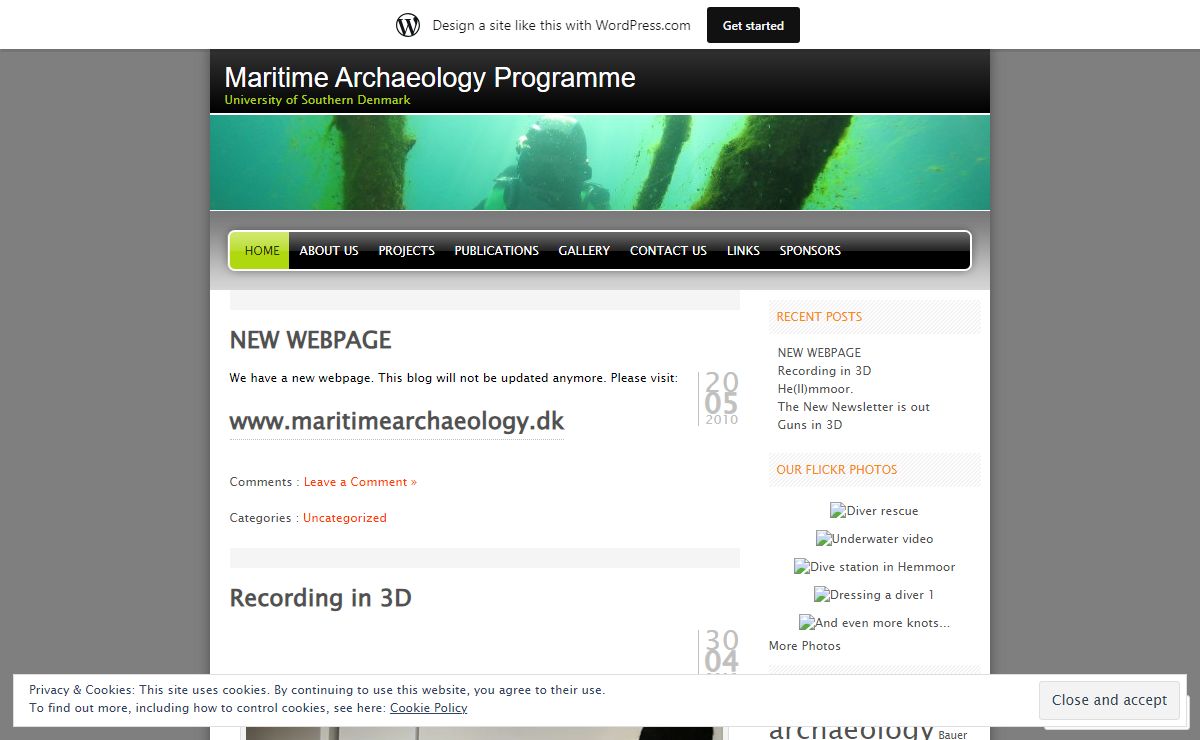Select the HOME menu item
This screenshot has height=740, width=1200.
pos(261,250)
